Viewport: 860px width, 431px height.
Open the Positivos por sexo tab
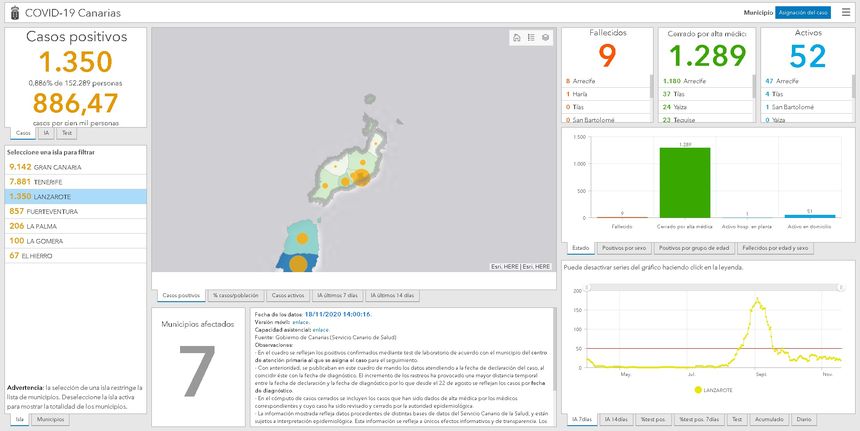625,247
